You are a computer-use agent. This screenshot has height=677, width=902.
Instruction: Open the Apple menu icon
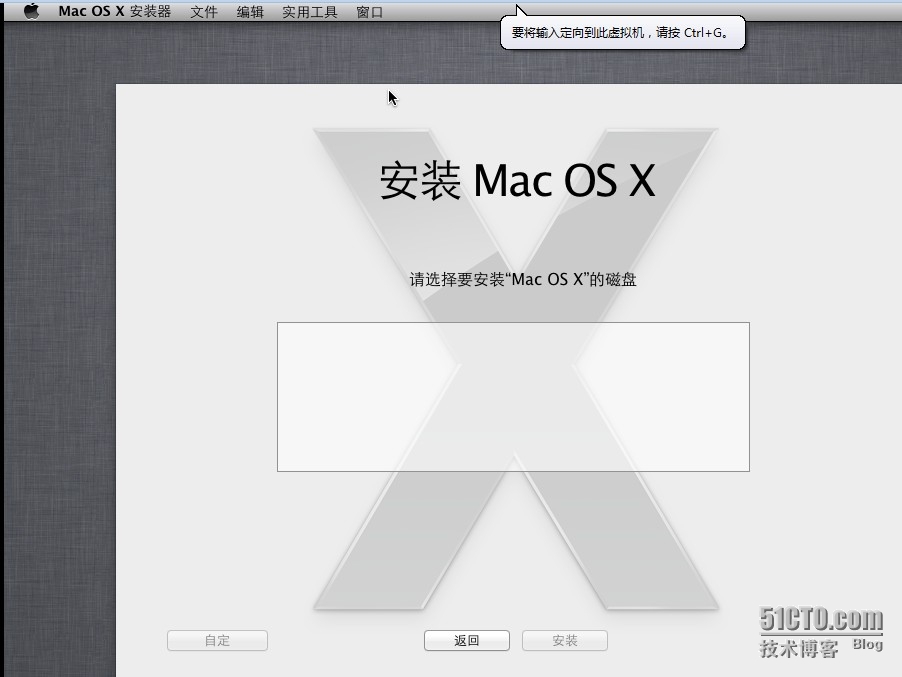[x=32, y=11]
